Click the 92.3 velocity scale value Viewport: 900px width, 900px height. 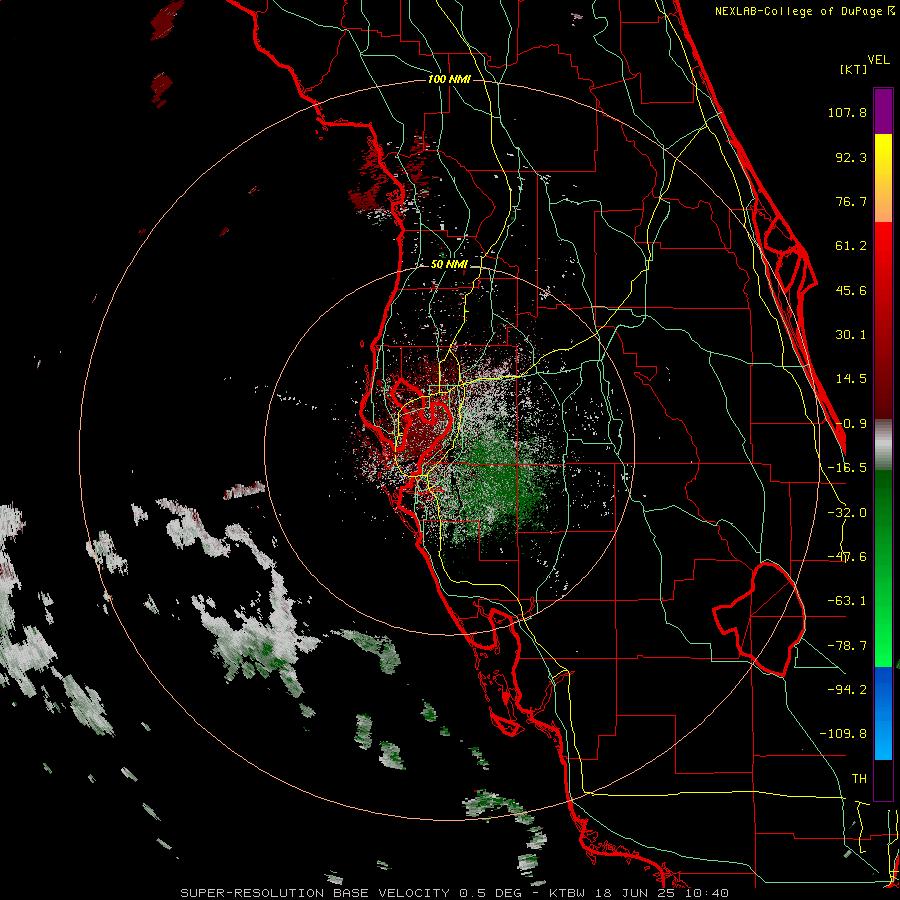point(851,157)
